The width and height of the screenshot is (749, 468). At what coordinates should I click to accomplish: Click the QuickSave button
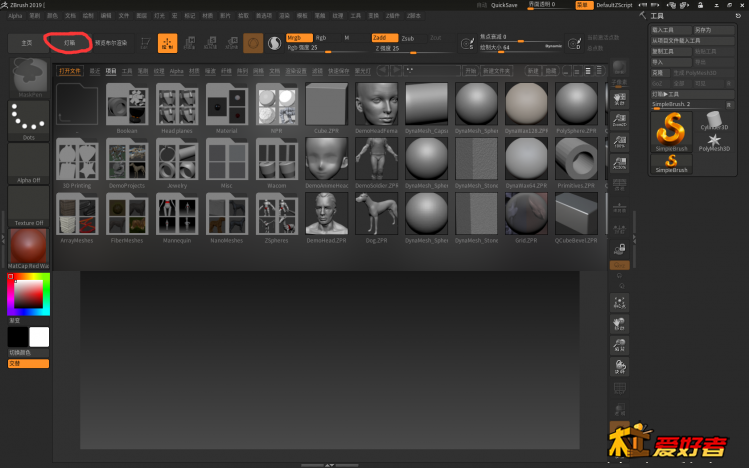coord(504,5)
